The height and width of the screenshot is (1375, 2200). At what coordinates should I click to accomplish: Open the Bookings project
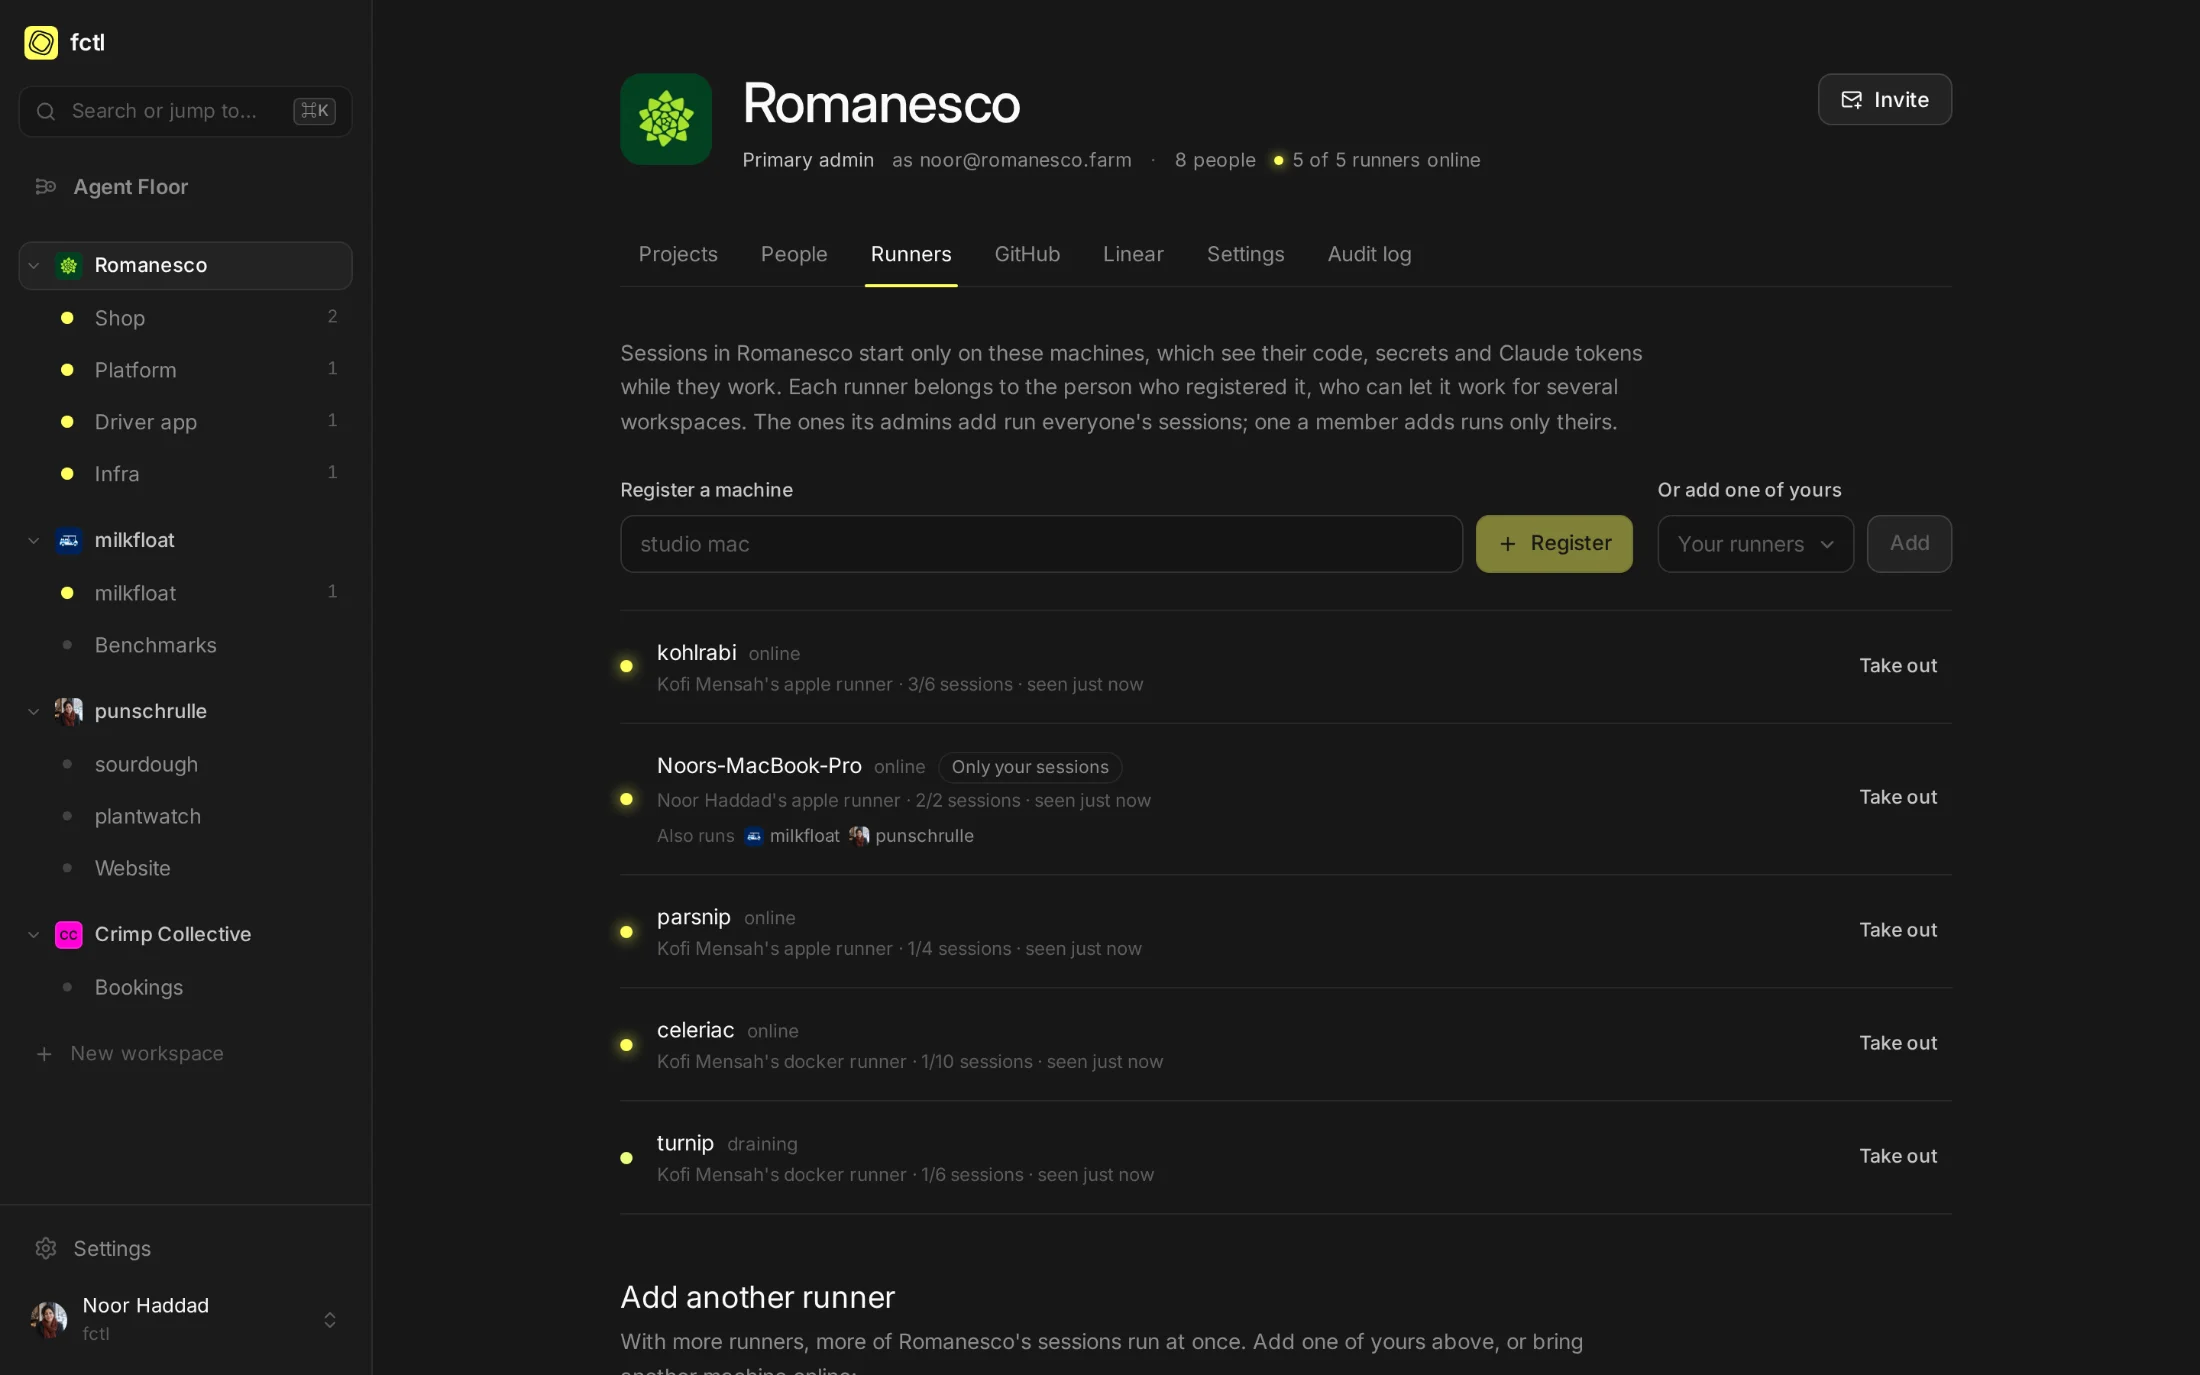pyautogui.click(x=185, y=987)
